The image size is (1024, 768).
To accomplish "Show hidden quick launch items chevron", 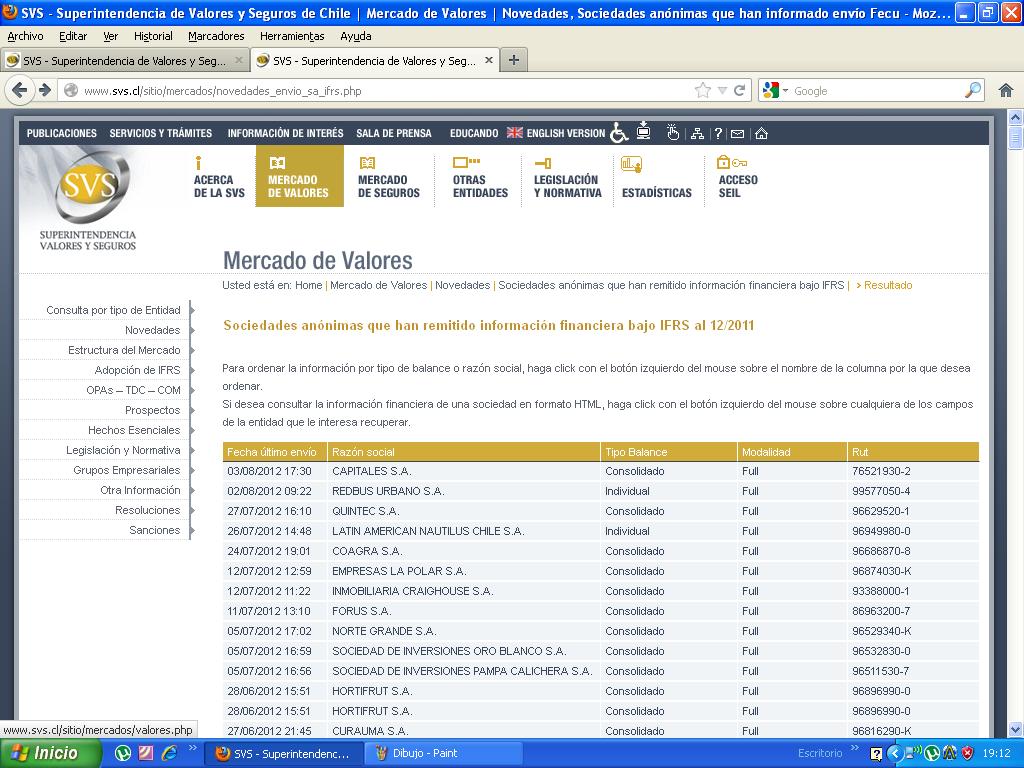I will click(x=193, y=748).
